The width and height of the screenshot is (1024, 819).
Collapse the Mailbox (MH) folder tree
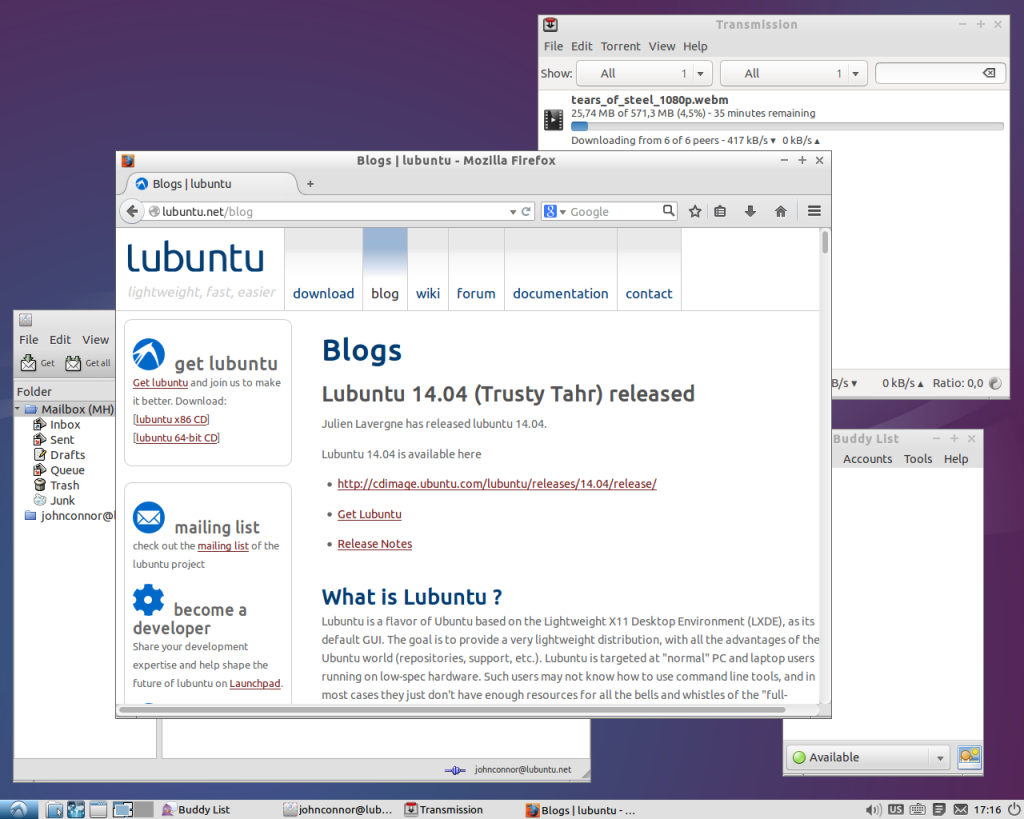point(18,409)
